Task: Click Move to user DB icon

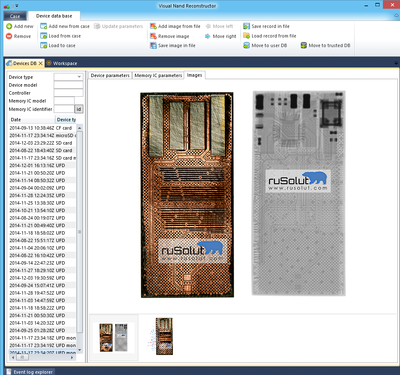Action: (247, 45)
